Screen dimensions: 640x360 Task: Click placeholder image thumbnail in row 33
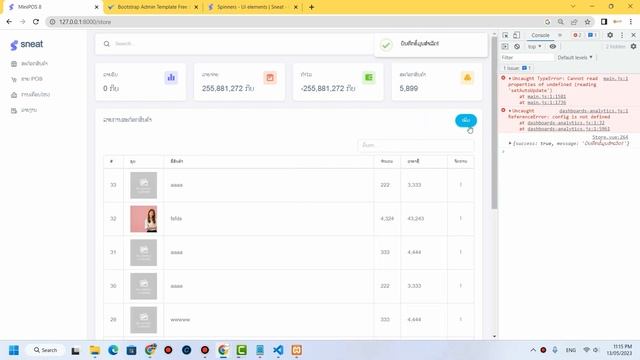(x=144, y=185)
